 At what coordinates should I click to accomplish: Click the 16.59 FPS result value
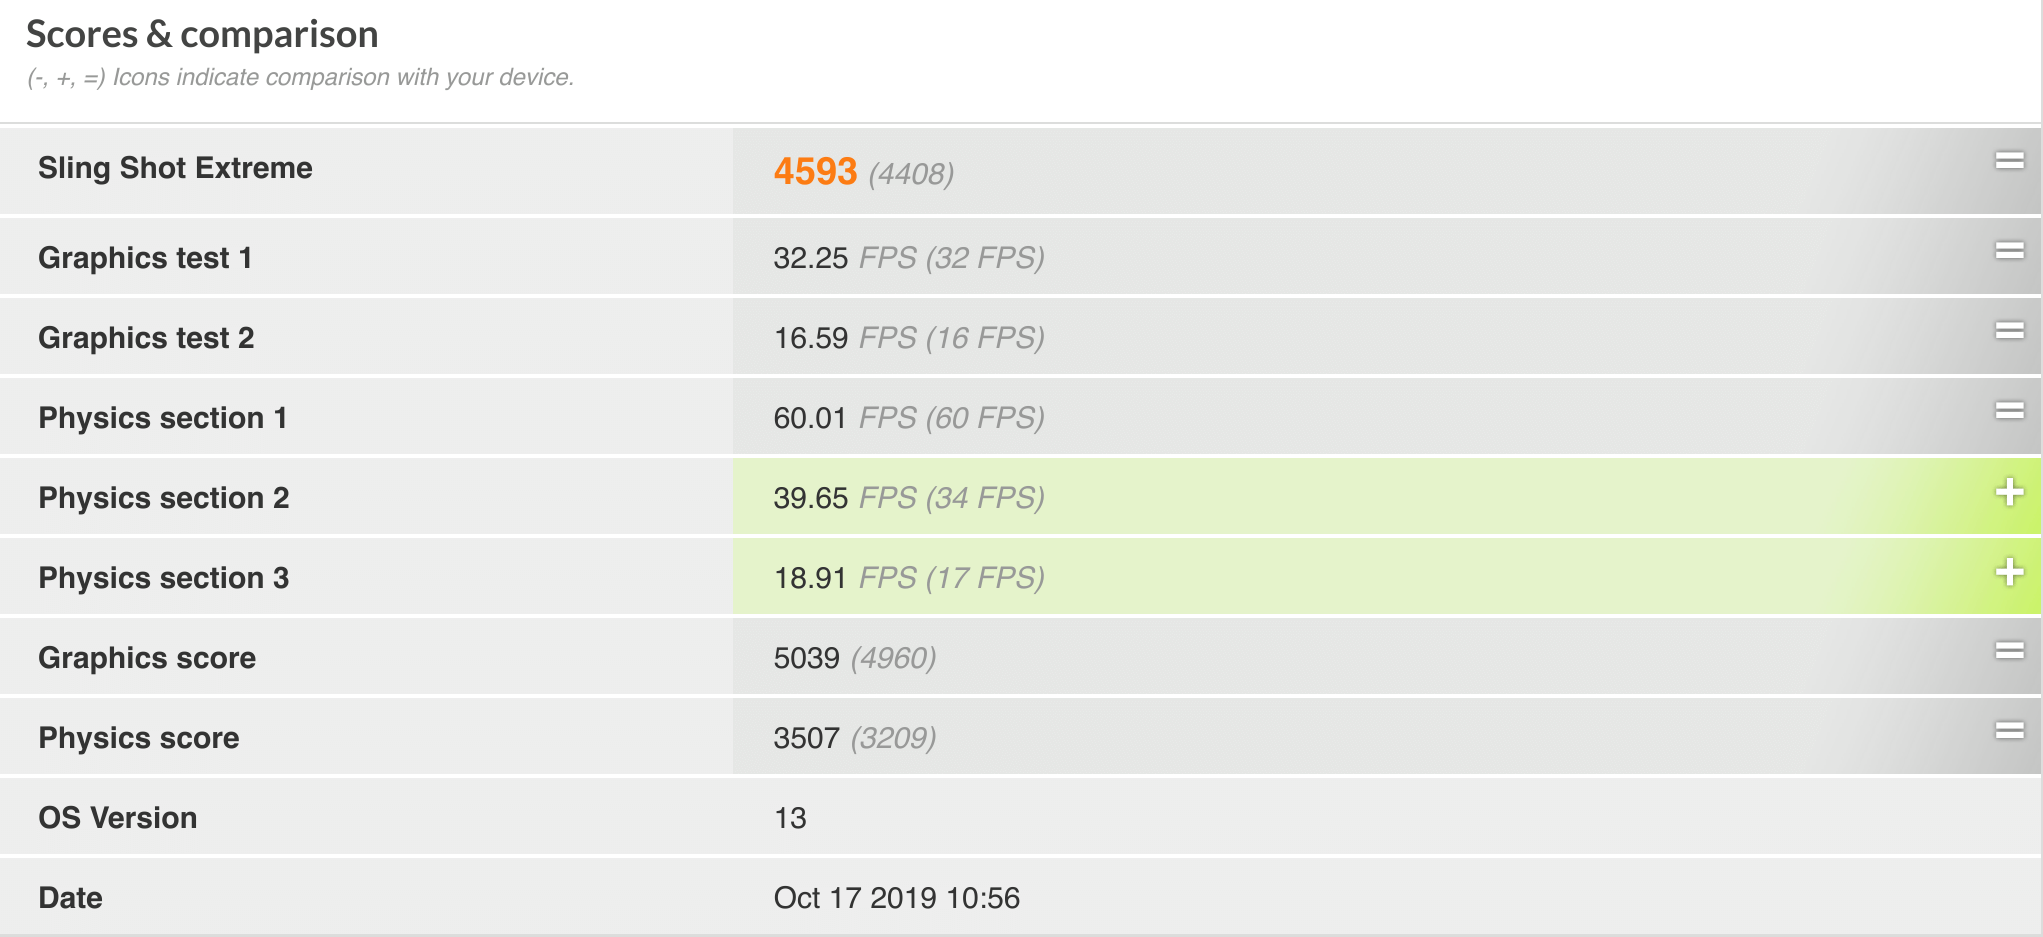click(811, 338)
